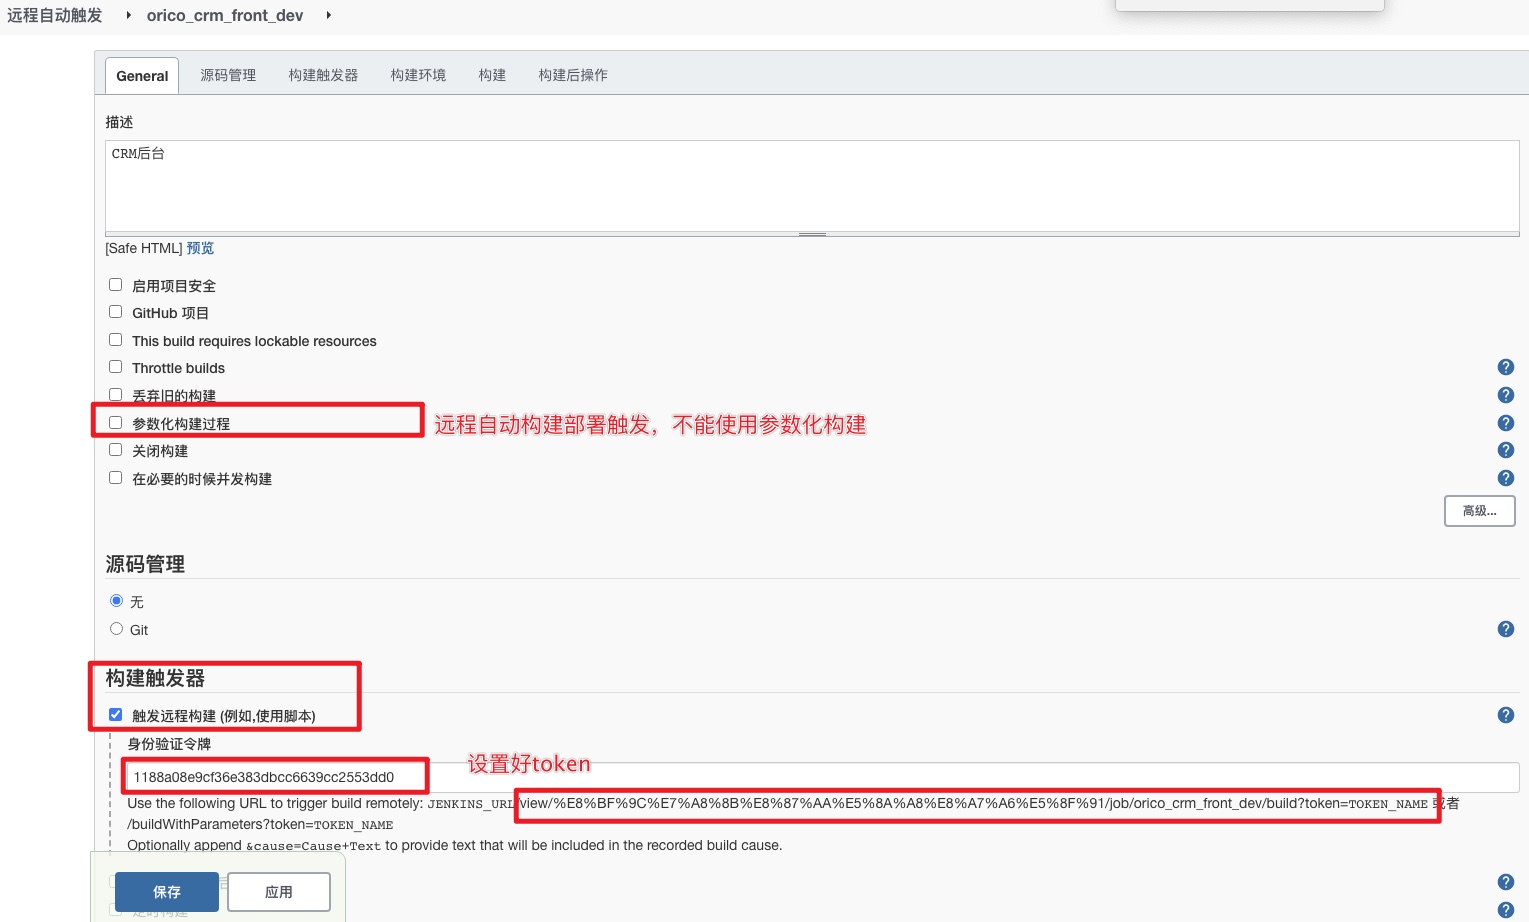Select 源码管理 section heading text

[x=145, y=564]
